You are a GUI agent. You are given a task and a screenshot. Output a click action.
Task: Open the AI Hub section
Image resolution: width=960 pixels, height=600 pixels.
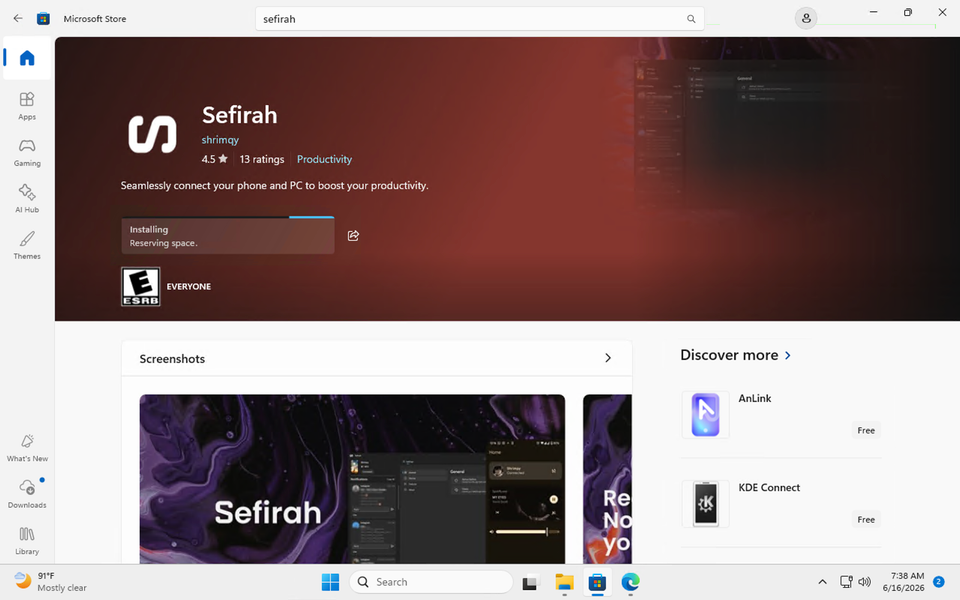(x=27, y=199)
